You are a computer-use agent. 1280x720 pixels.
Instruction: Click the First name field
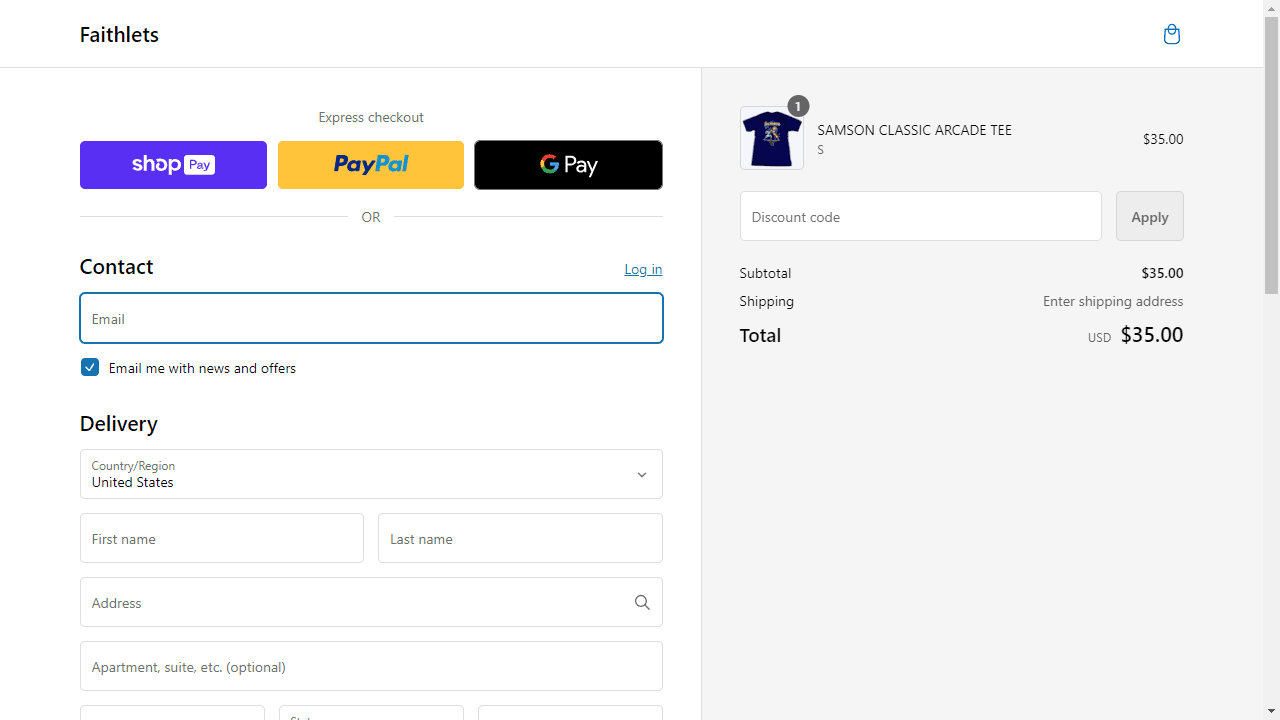pyautogui.click(x=222, y=538)
